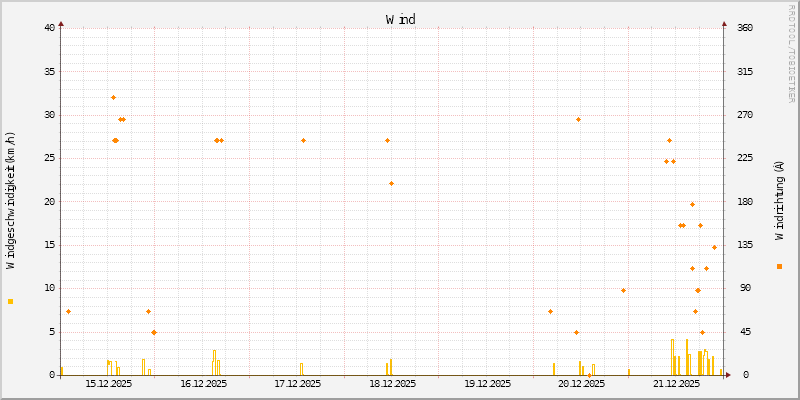Select the 21.12.2025 date label
Screen dimensions: 800x400
coord(675,384)
